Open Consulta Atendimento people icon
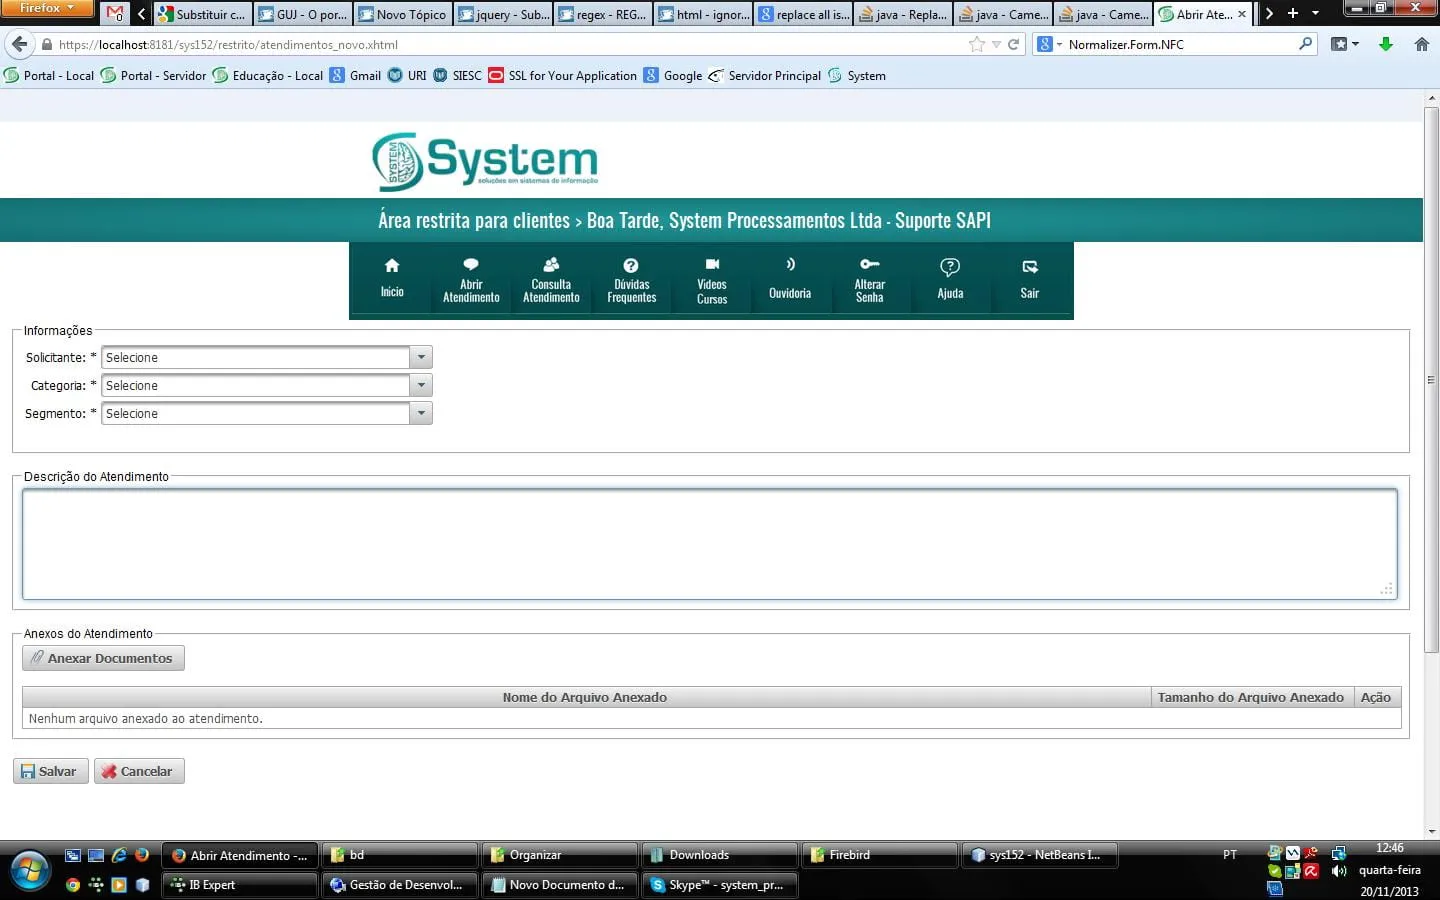This screenshot has width=1440, height=900. point(551,265)
